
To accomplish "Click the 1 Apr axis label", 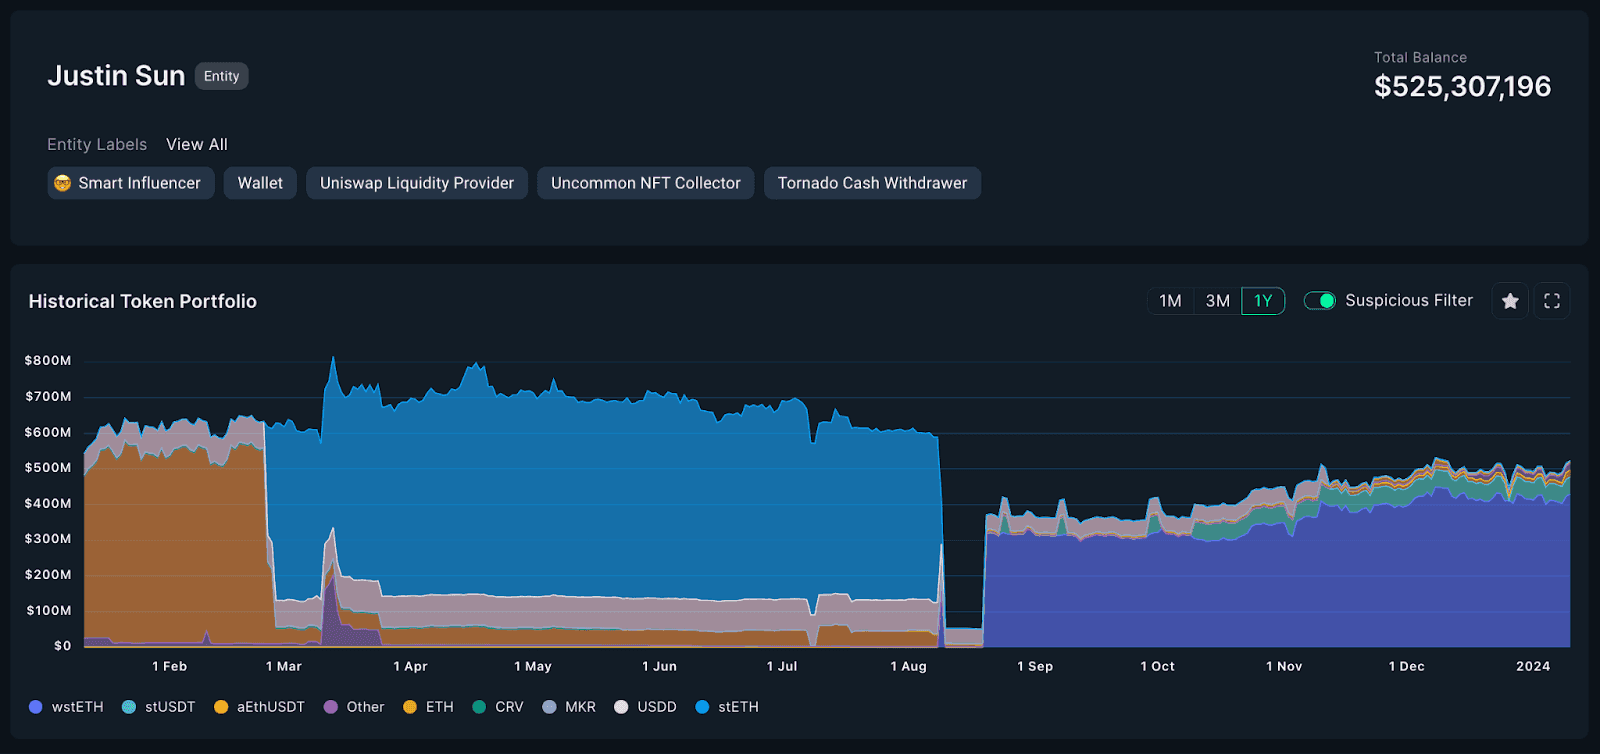I will (410, 666).
